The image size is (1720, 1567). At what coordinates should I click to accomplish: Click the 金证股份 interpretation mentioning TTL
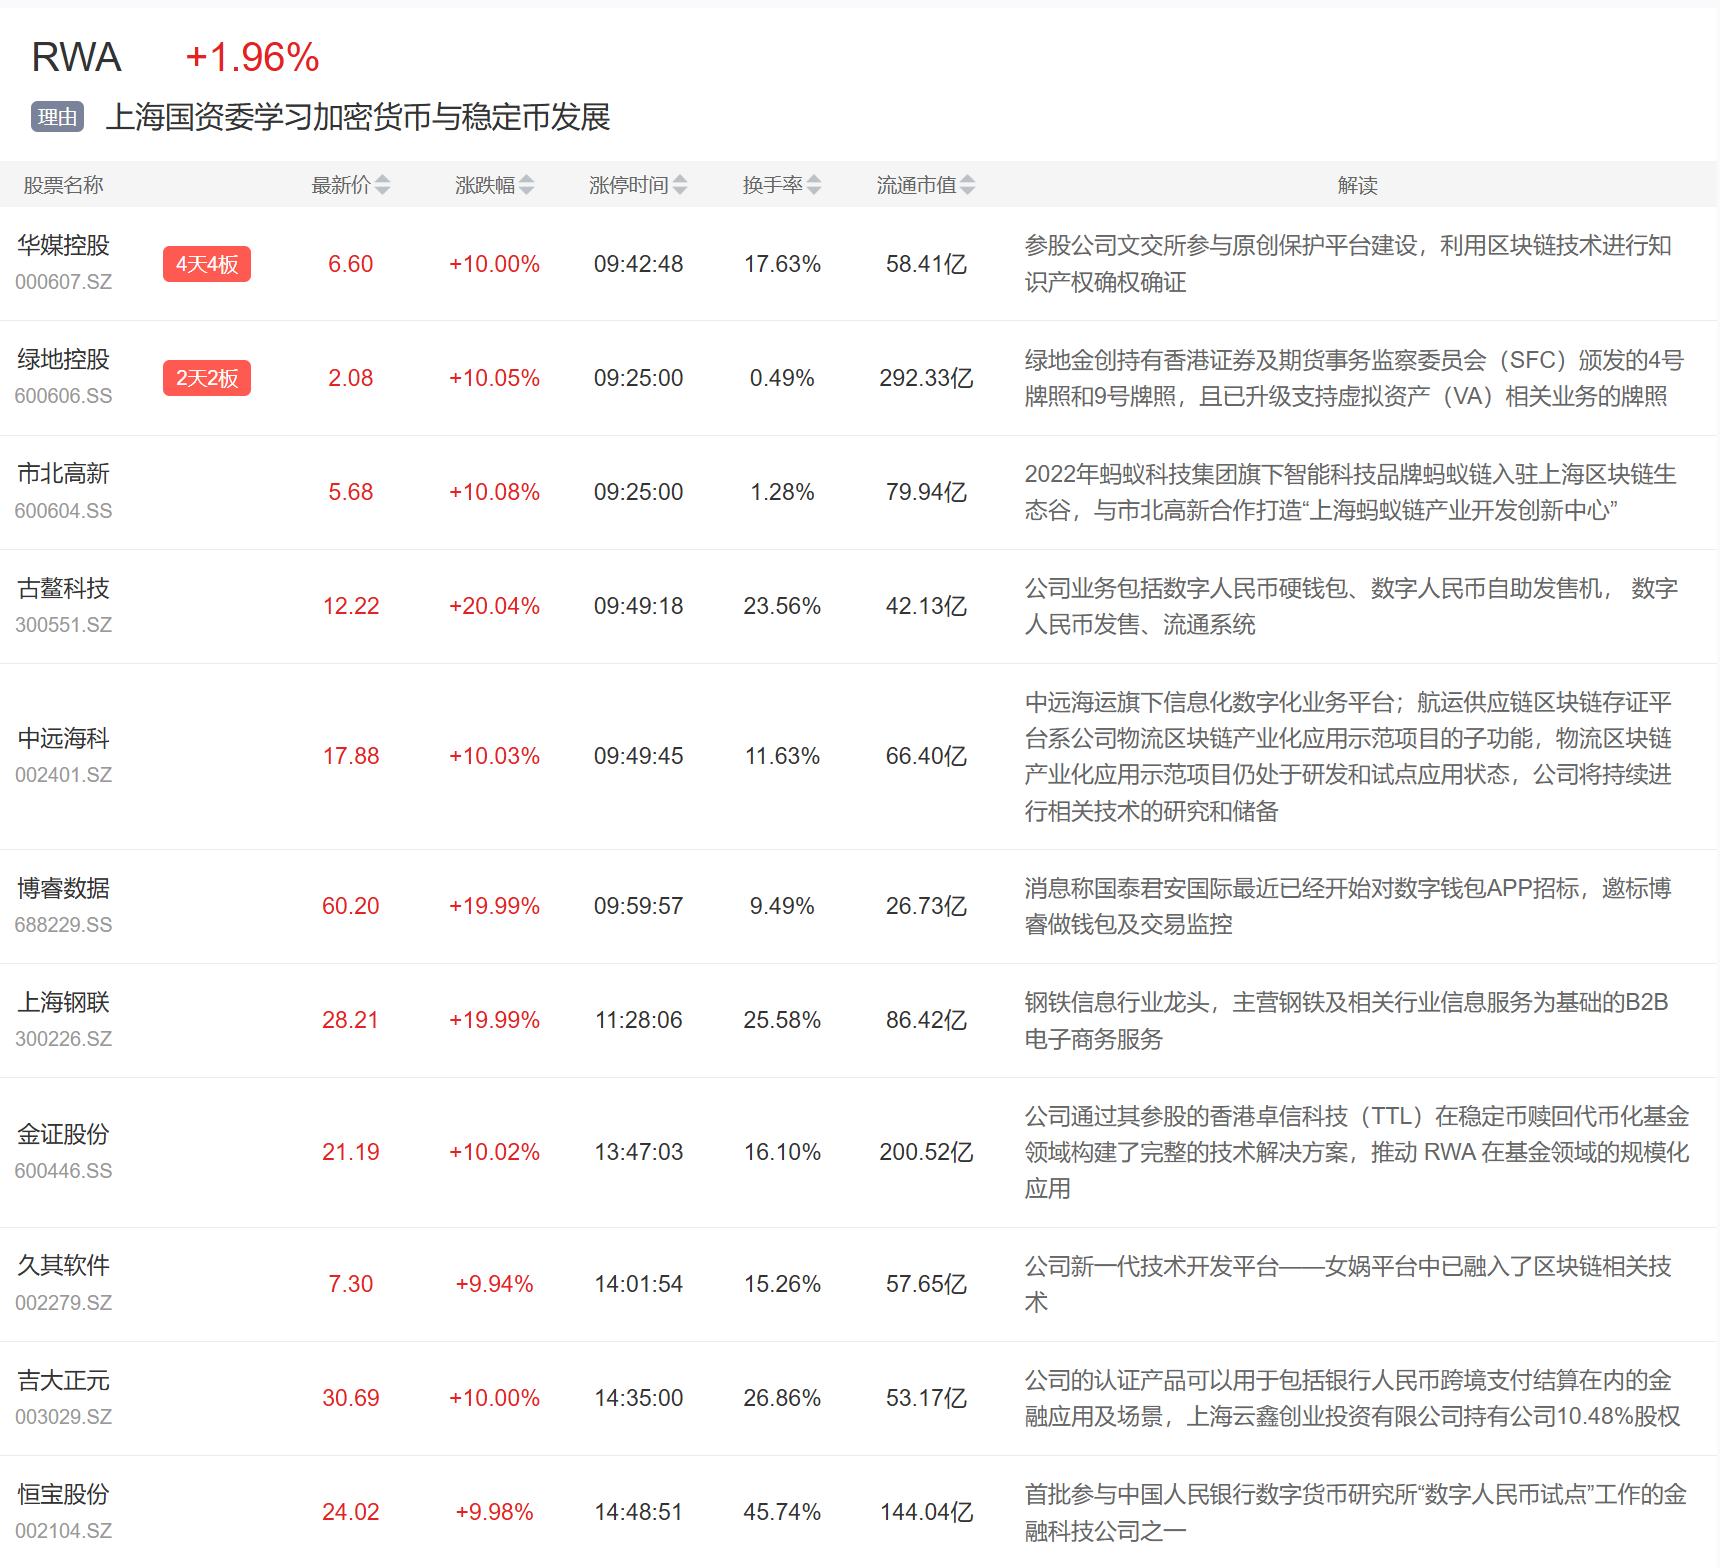point(1357,1152)
